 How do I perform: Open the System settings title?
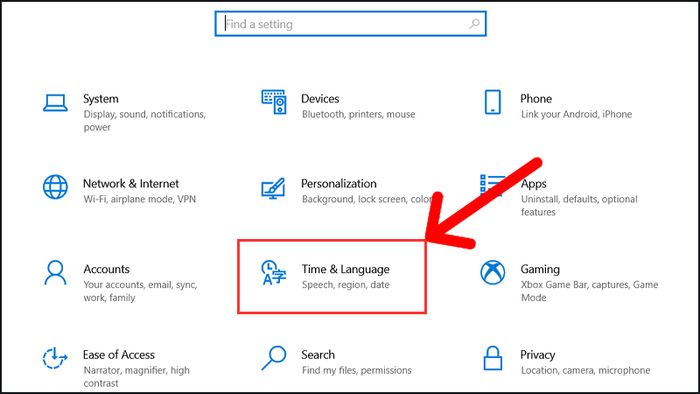point(101,99)
